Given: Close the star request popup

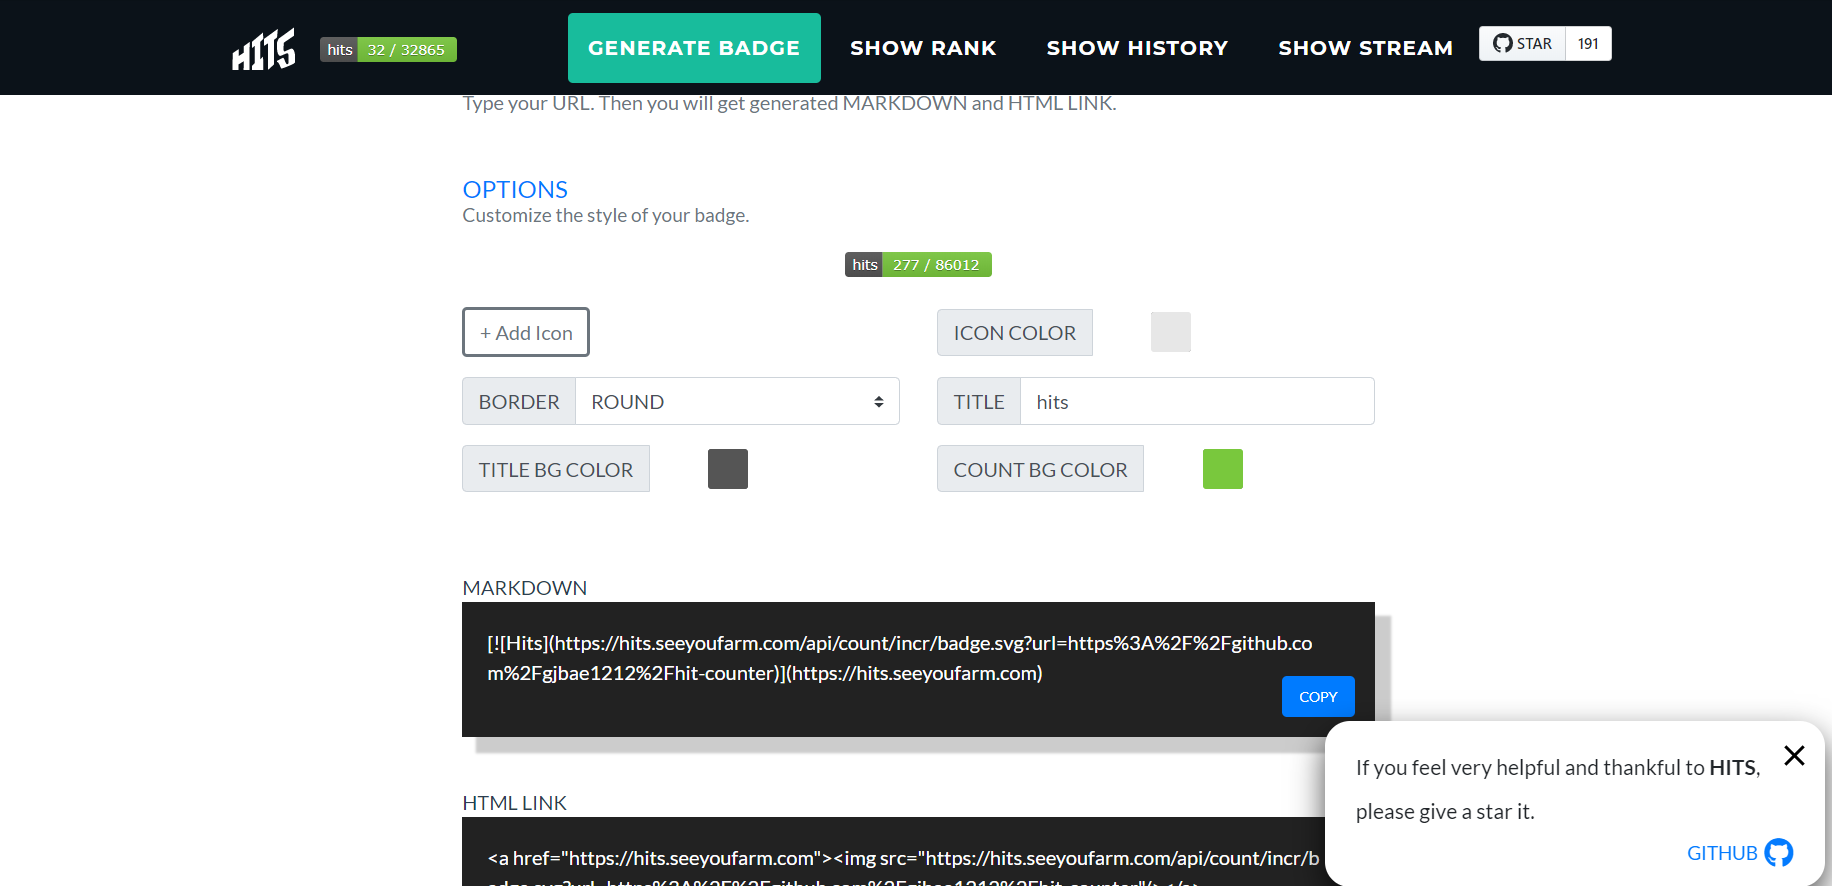Looking at the screenshot, I should (1795, 755).
